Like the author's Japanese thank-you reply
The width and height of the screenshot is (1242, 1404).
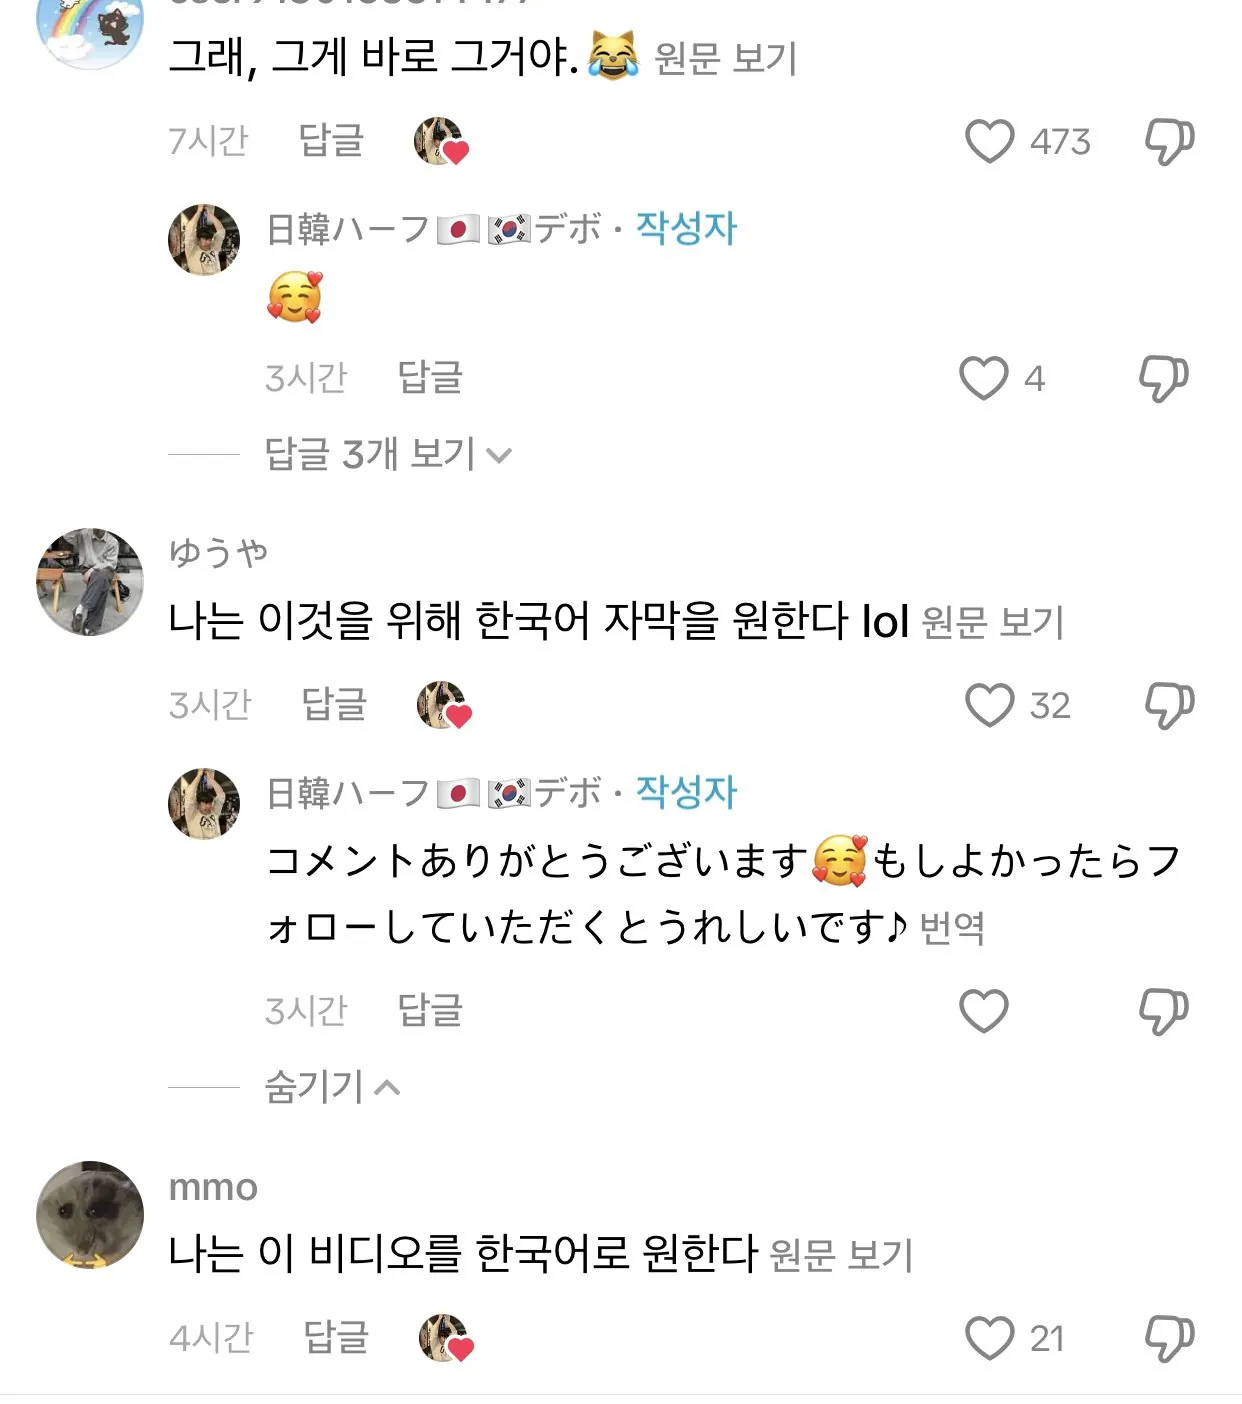point(983,1011)
